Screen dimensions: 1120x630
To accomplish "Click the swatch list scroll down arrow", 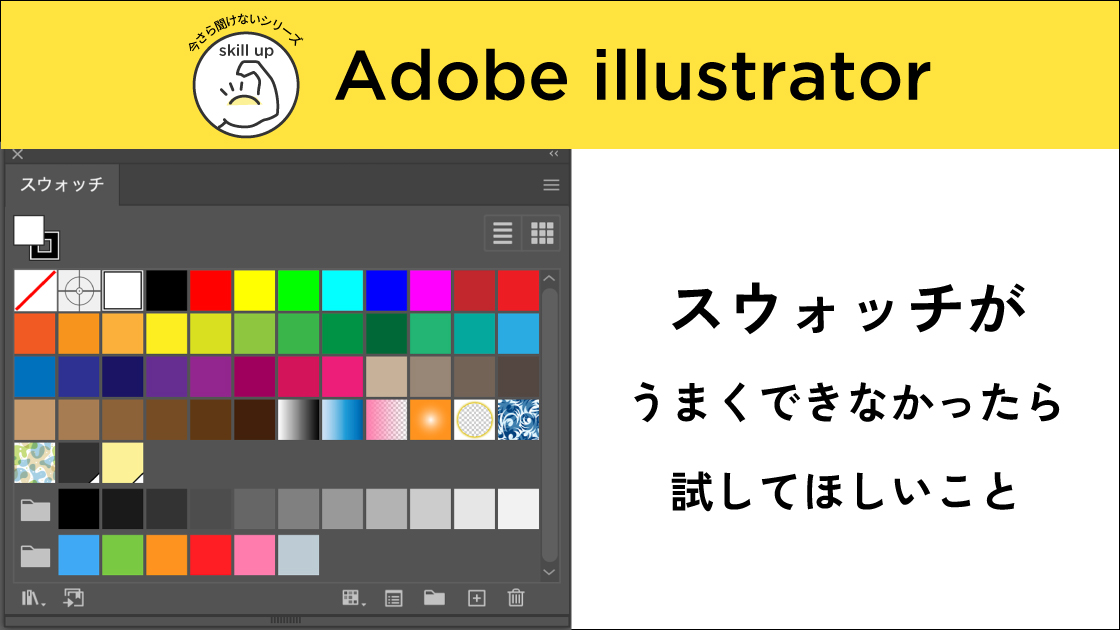I will 549,572.
